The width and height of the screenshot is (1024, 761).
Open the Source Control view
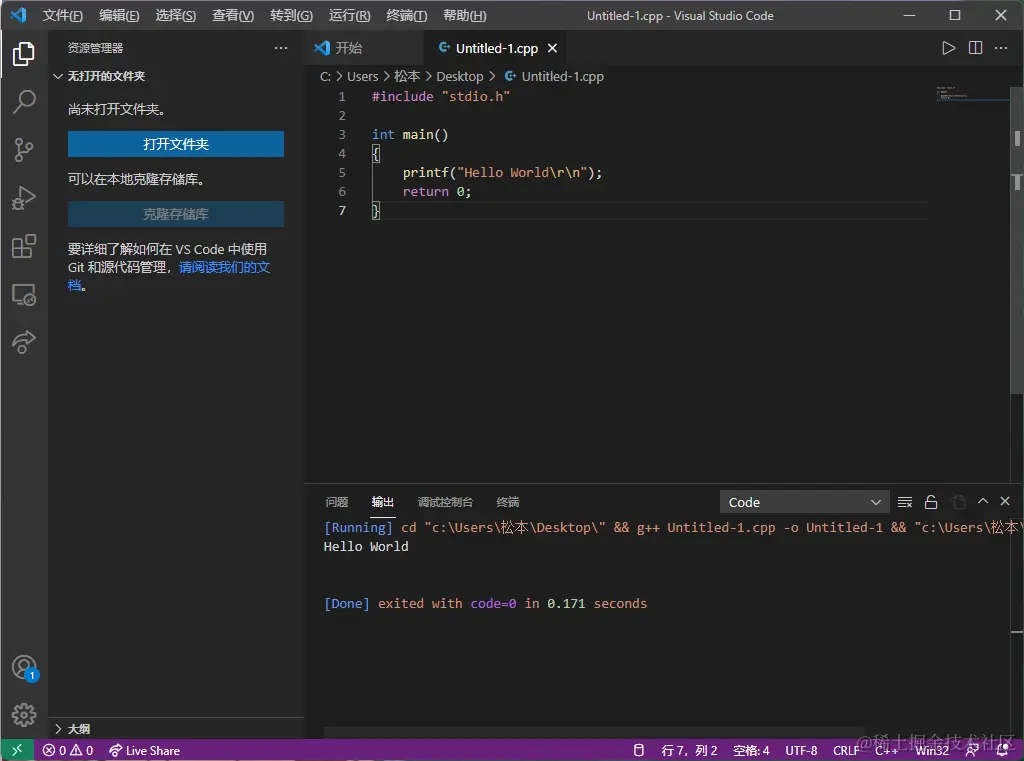pos(24,150)
